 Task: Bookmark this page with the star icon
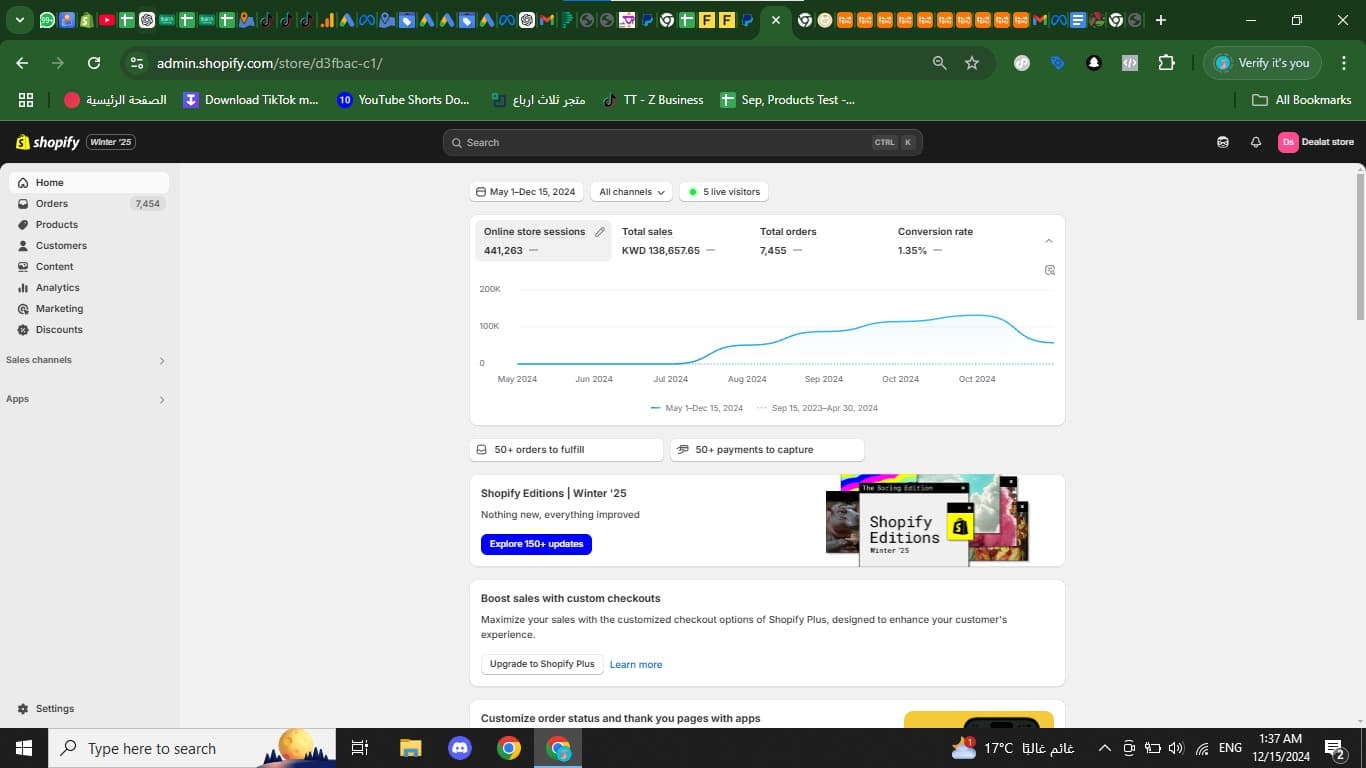point(971,63)
